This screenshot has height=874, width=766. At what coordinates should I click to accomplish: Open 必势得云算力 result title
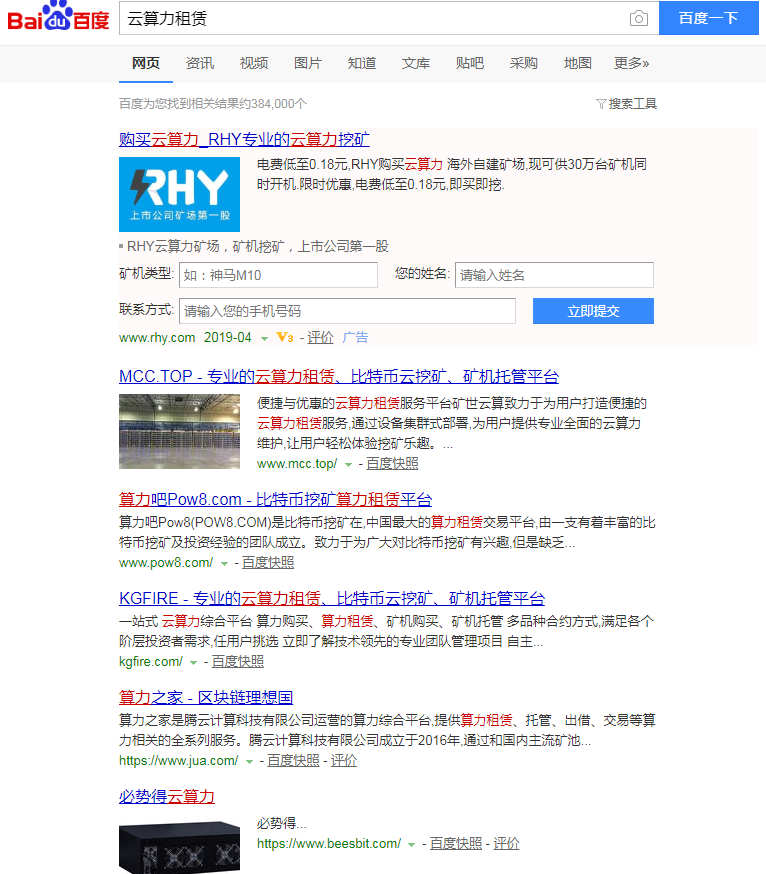click(x=167, y=797)
